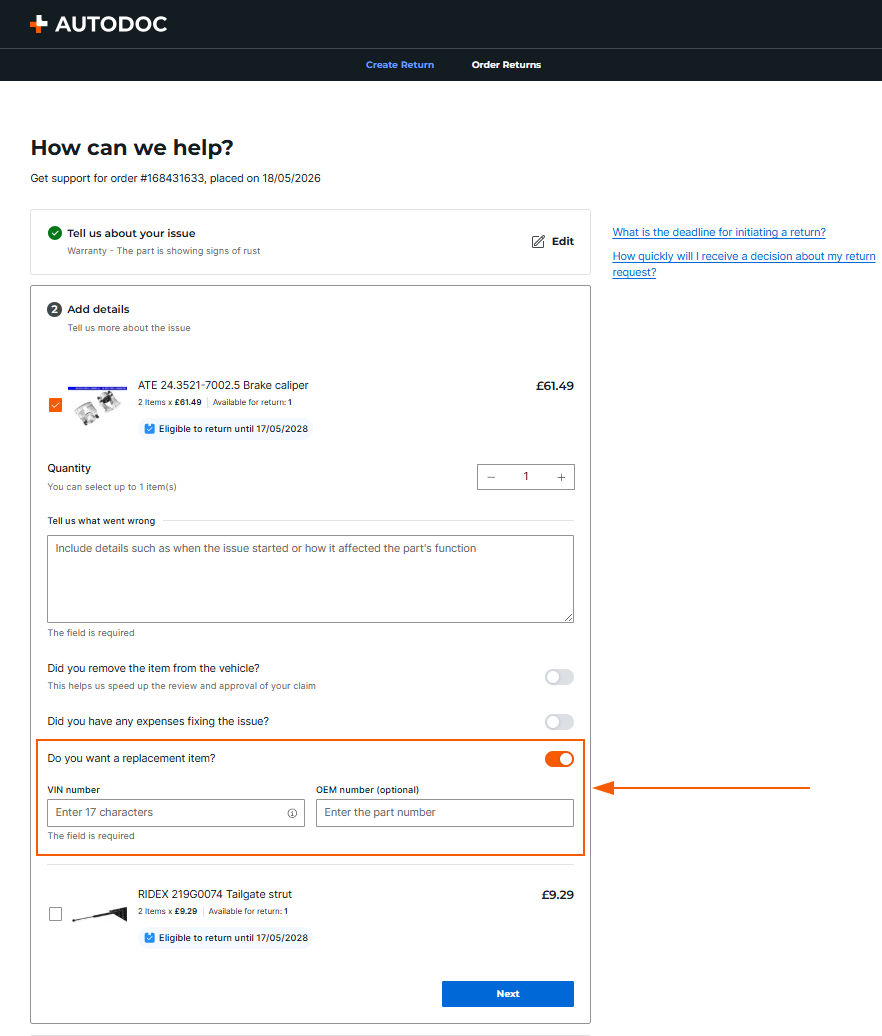Click the brake caliper product thumbnail
This screenshot has height=1036, width=882.
98,405
